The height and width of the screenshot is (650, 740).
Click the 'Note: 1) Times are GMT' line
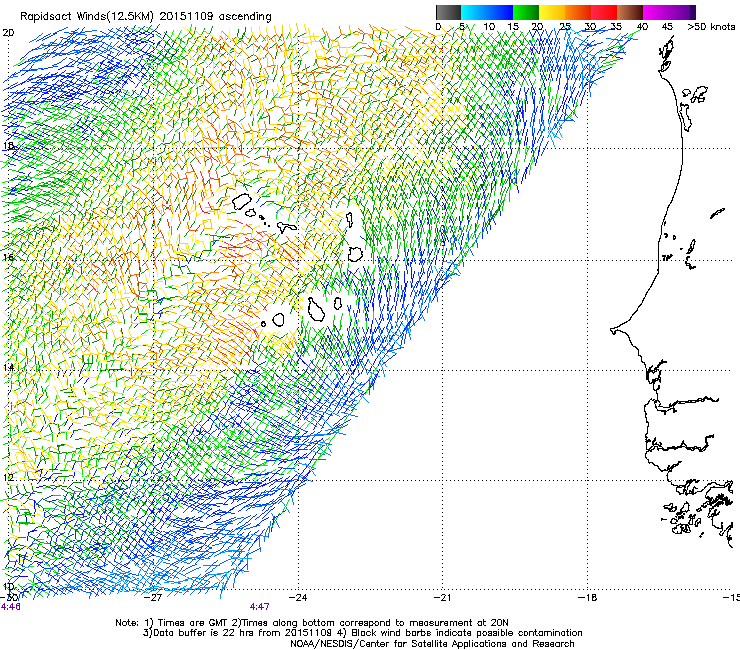pos(311,623)
